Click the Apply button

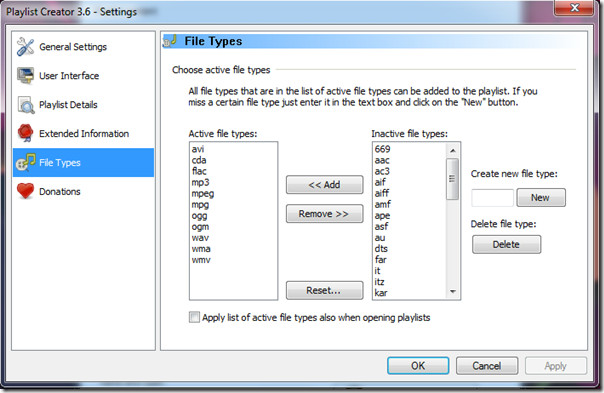(x=556, y=365)
